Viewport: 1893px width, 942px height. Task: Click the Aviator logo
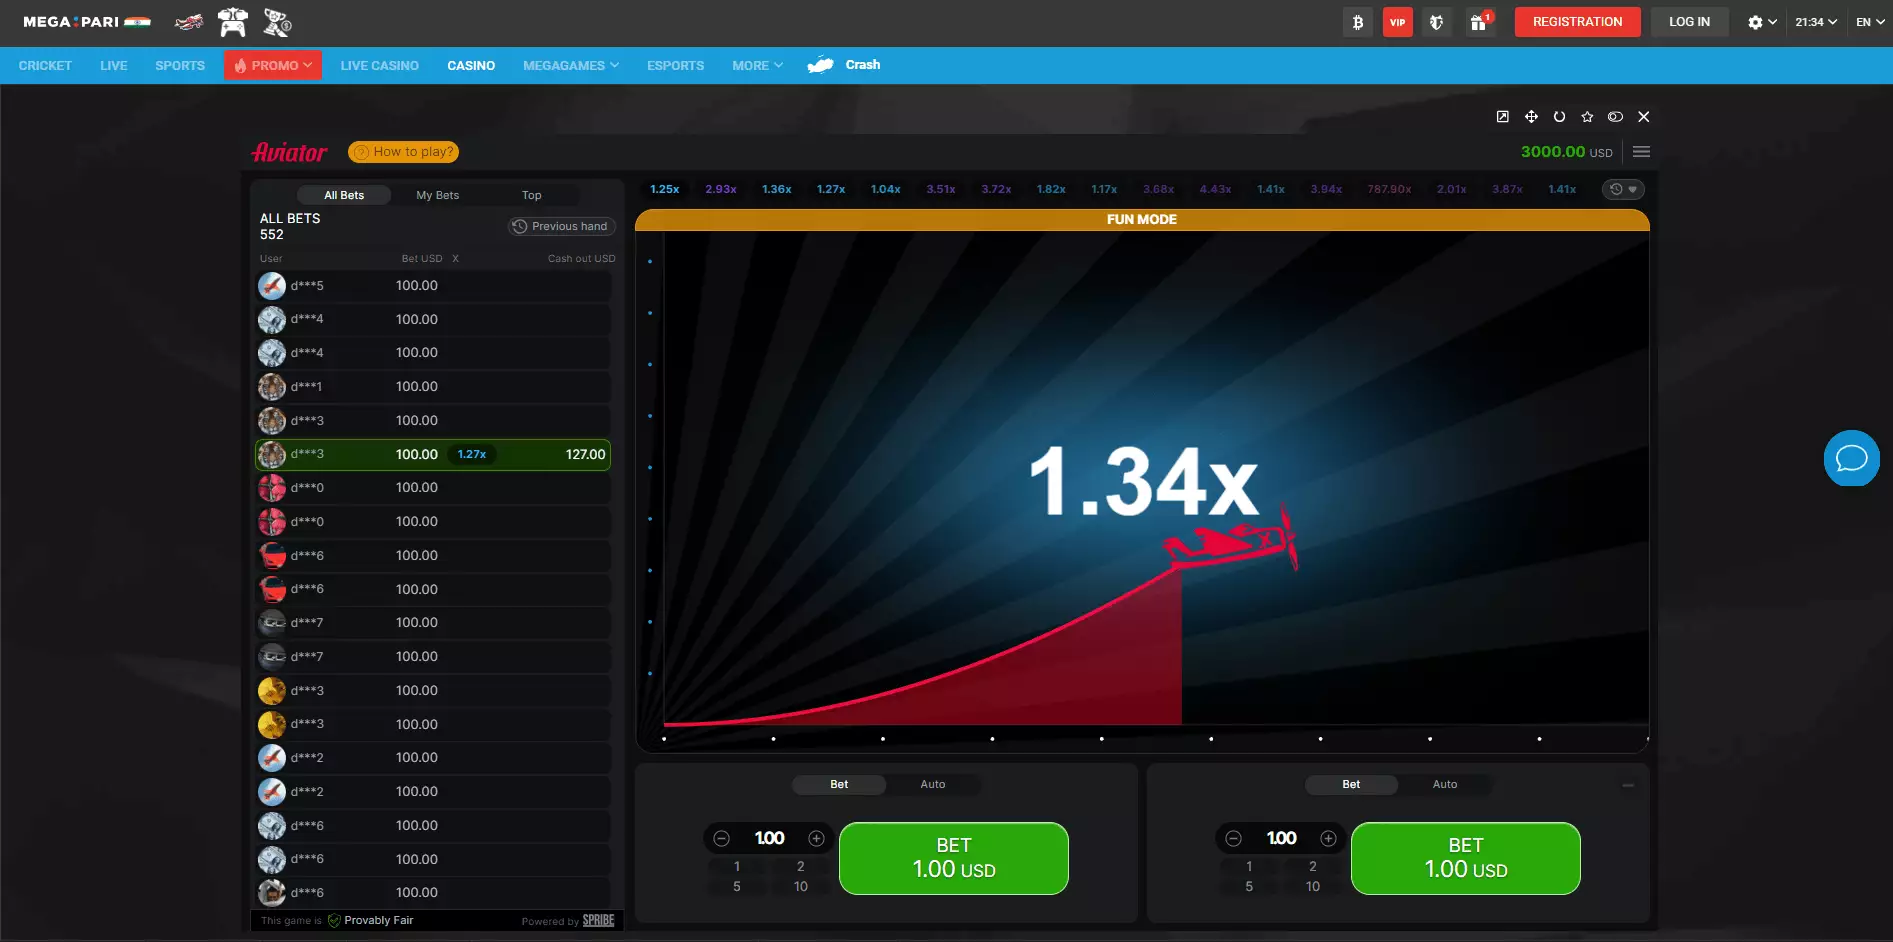point(289,152)
